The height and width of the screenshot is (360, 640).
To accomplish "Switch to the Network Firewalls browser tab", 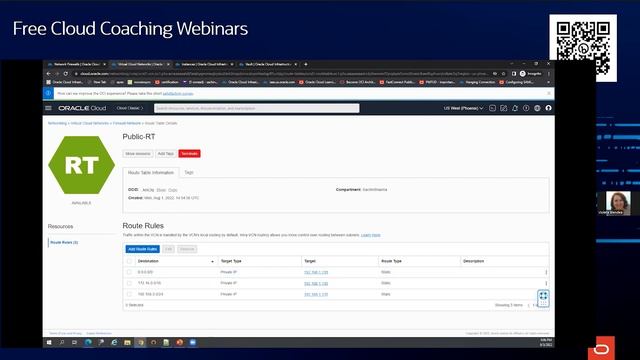I will pyautogui.click(x=76, y=64).
